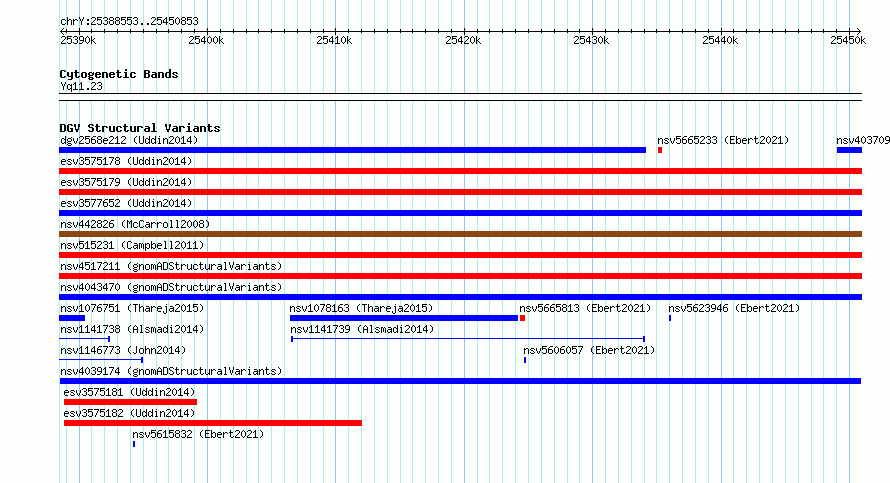Click the nsv5606057 (Ebert2021) label text

(x=589, y=350)
